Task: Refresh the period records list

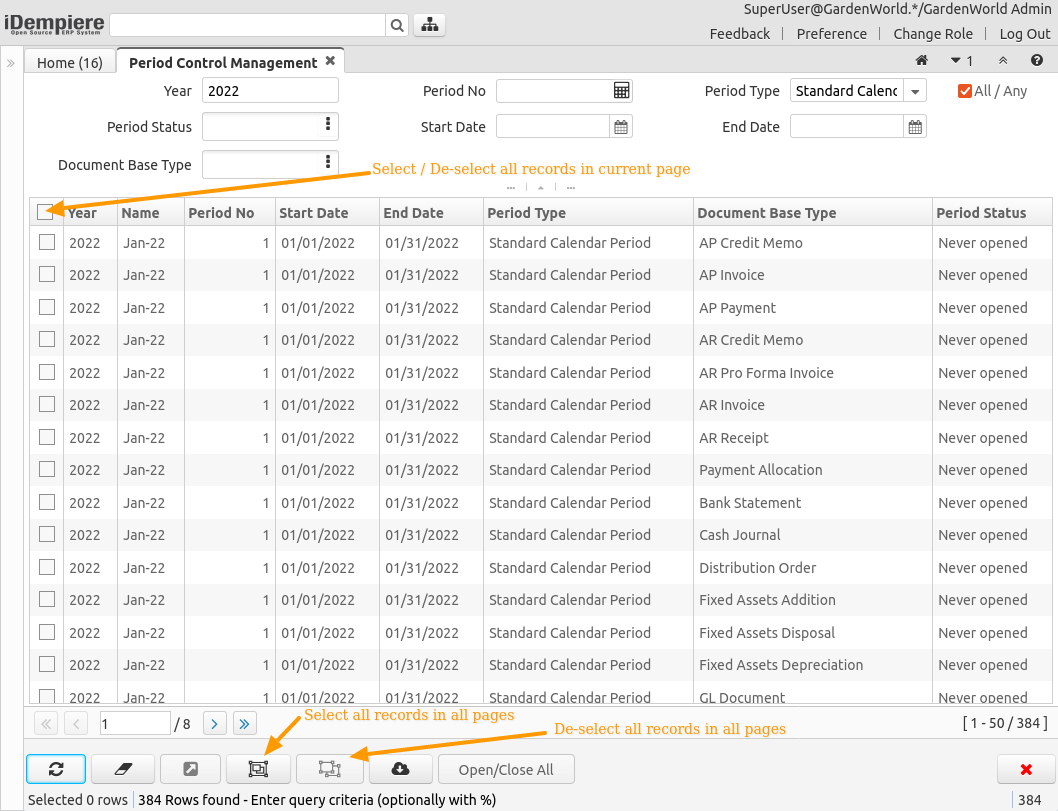Action: point(55,769)
